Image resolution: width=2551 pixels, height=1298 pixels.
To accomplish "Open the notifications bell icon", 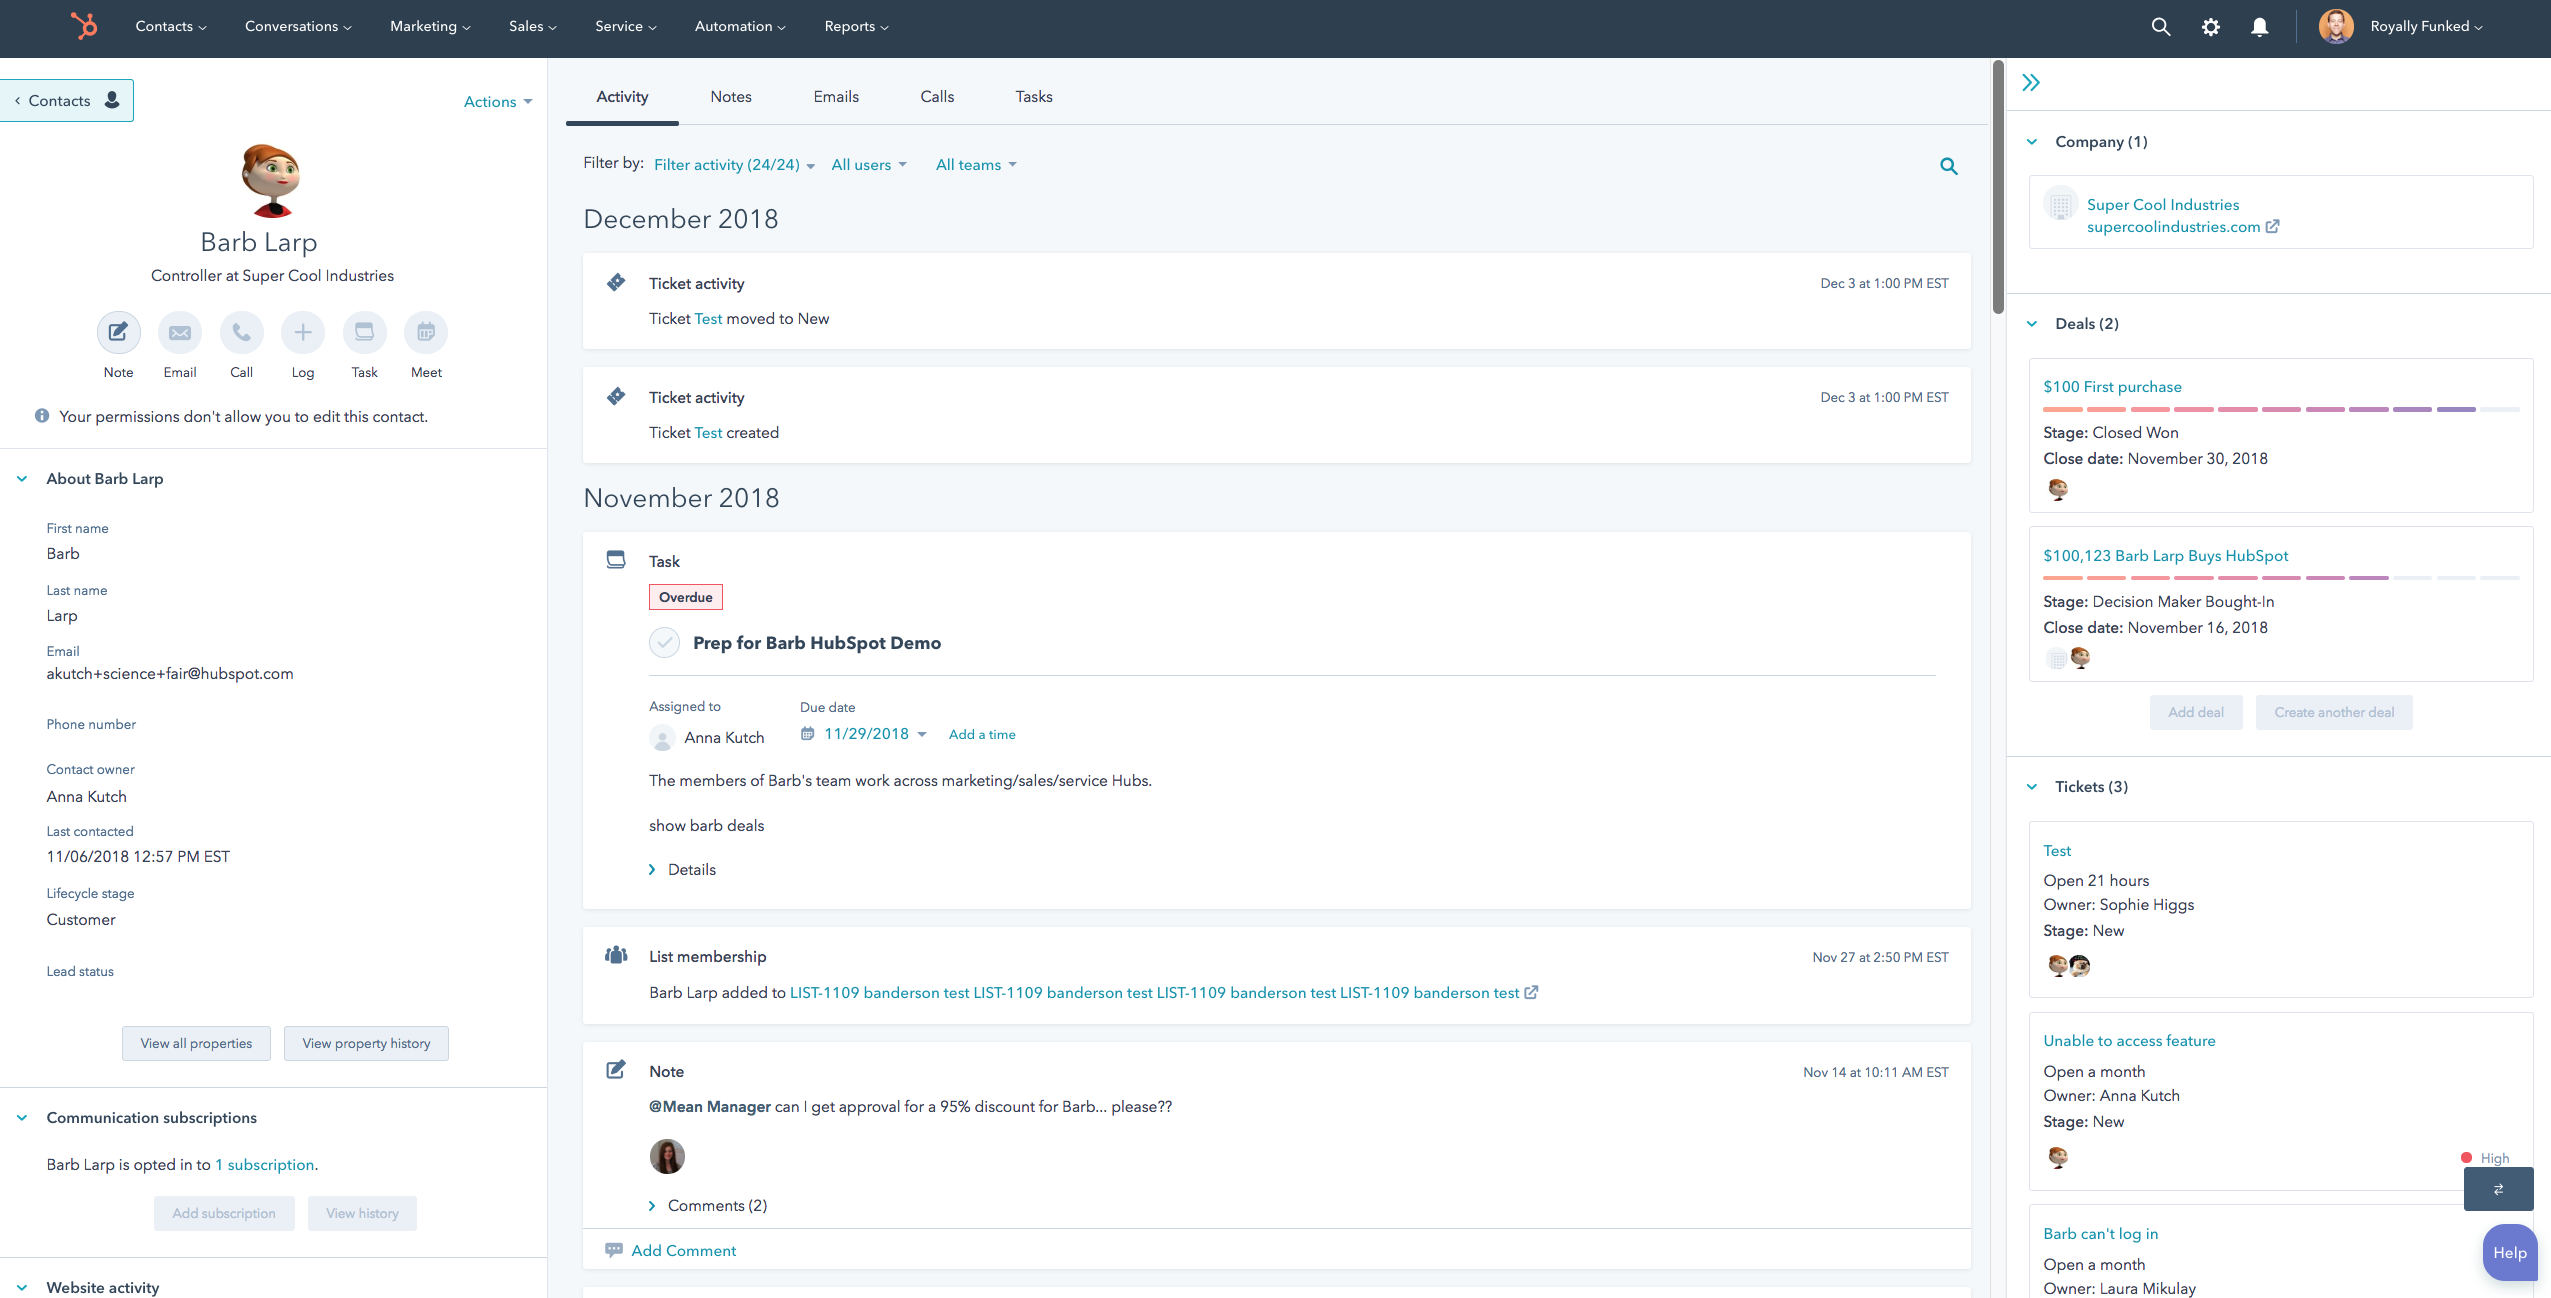I will [x=2259, y=27].
